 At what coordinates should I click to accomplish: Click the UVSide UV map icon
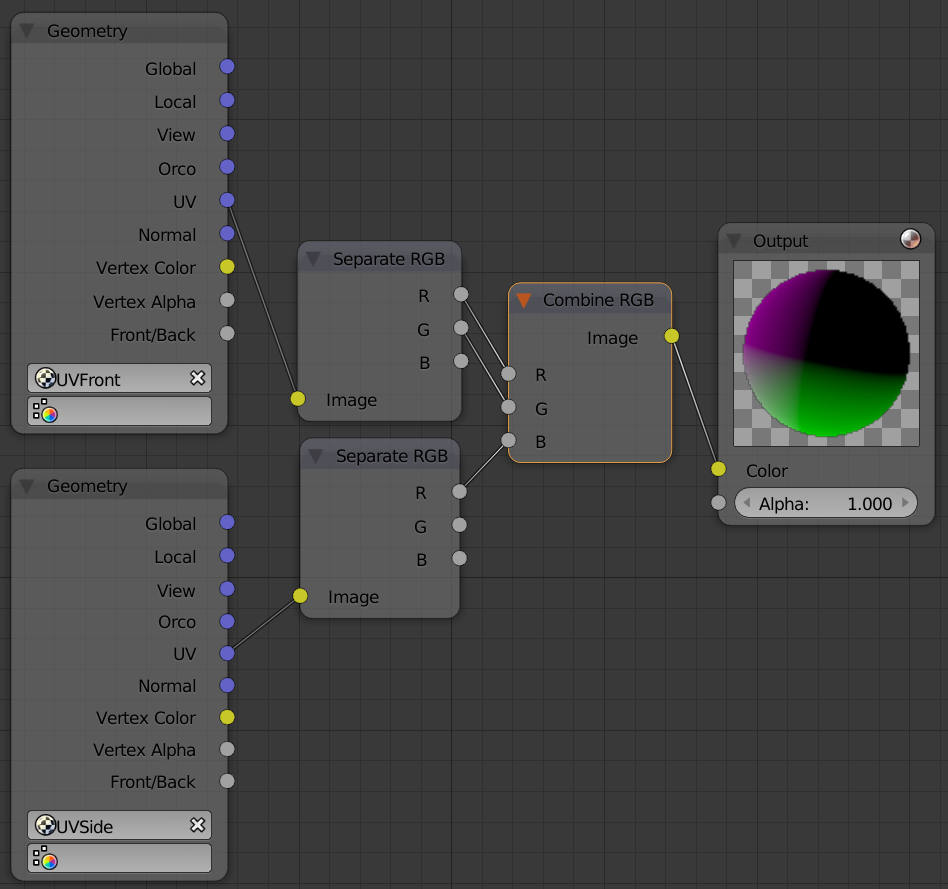45,825
